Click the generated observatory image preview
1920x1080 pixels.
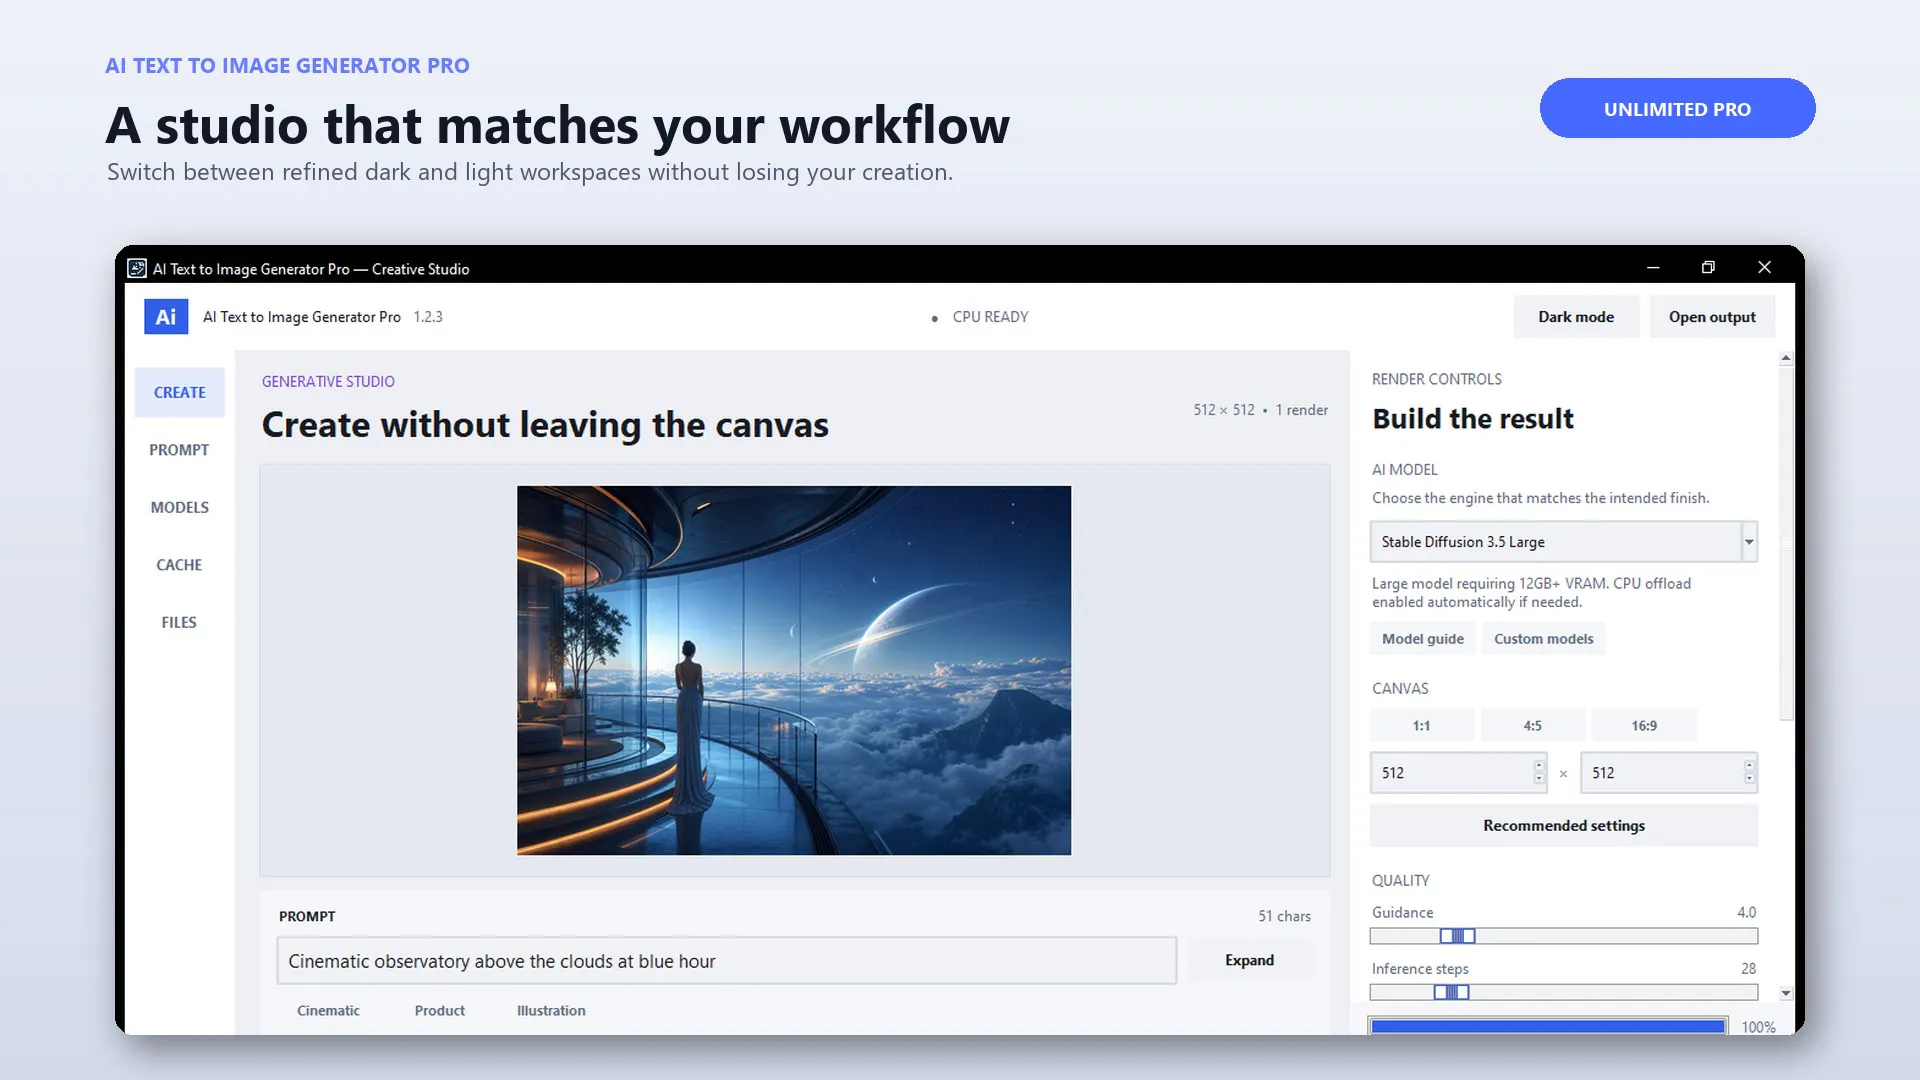coord(794,670)
